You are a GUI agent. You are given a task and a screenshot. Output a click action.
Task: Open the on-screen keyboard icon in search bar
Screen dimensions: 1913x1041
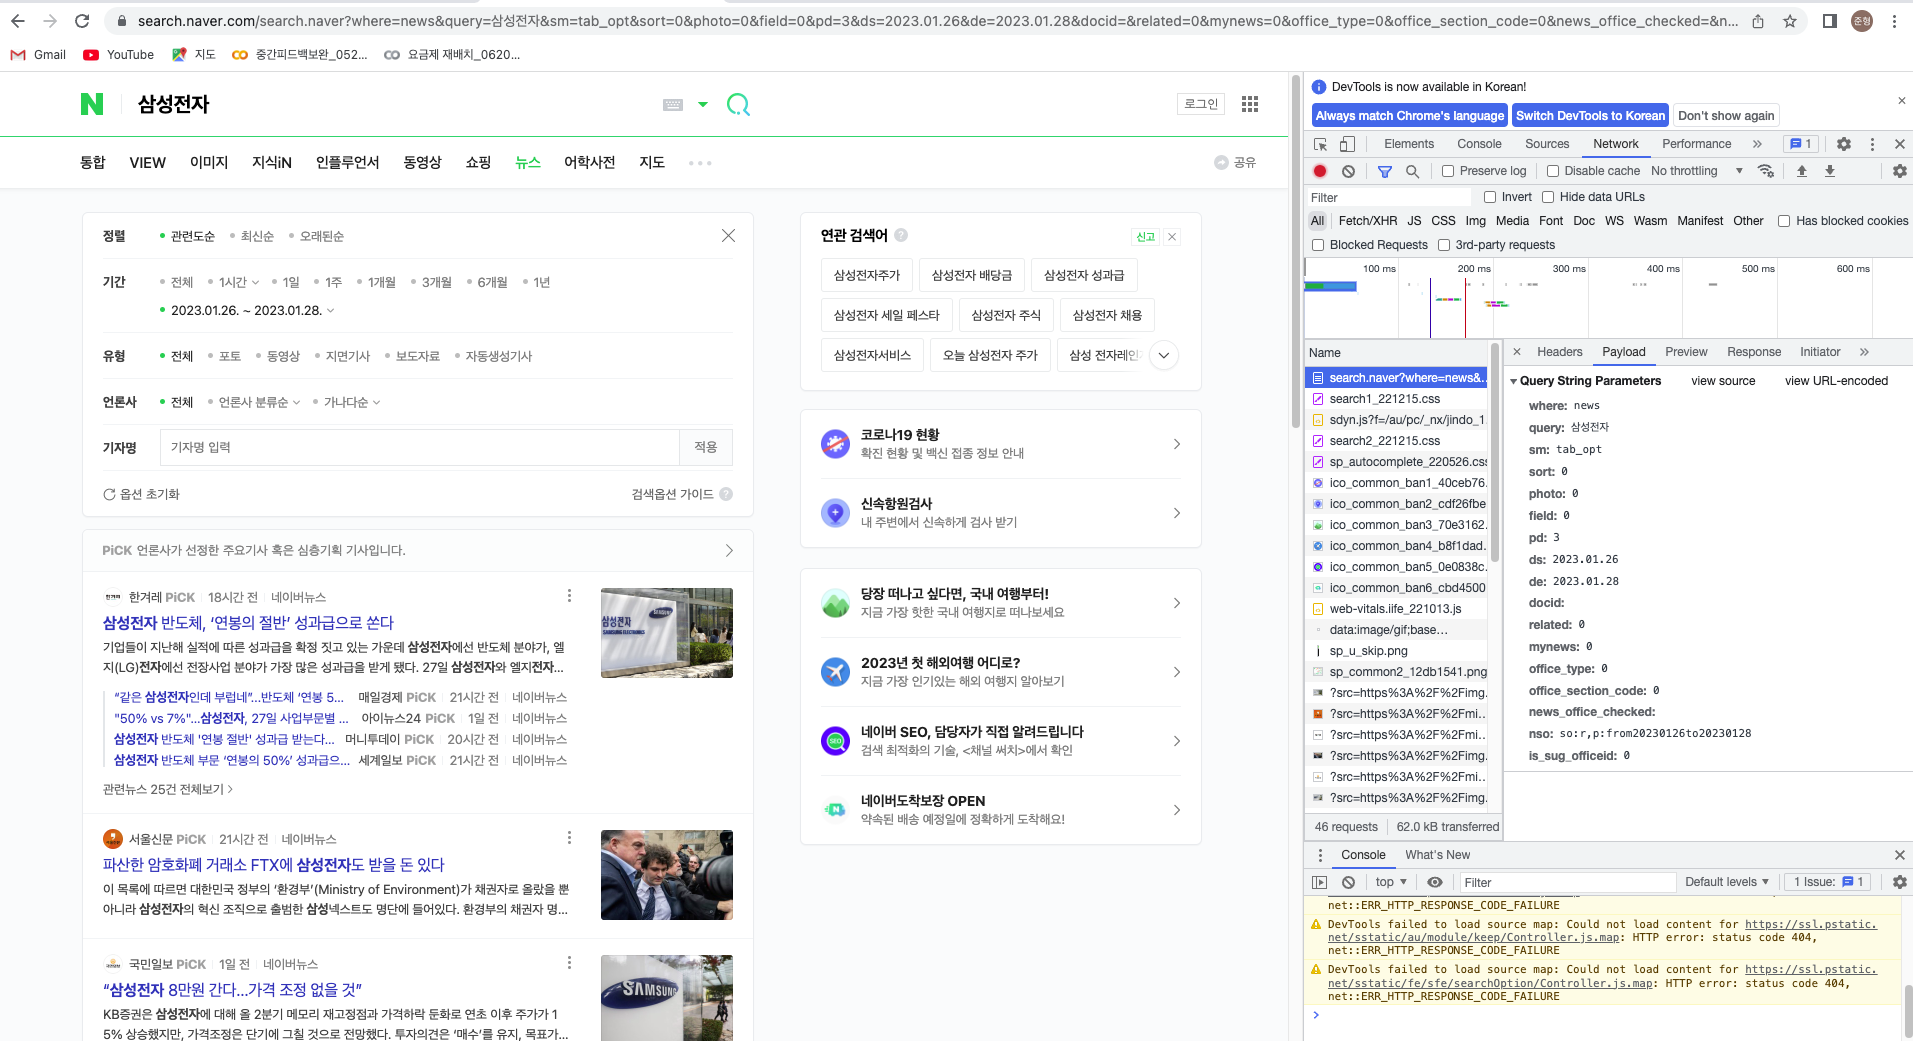pos(673,104)
